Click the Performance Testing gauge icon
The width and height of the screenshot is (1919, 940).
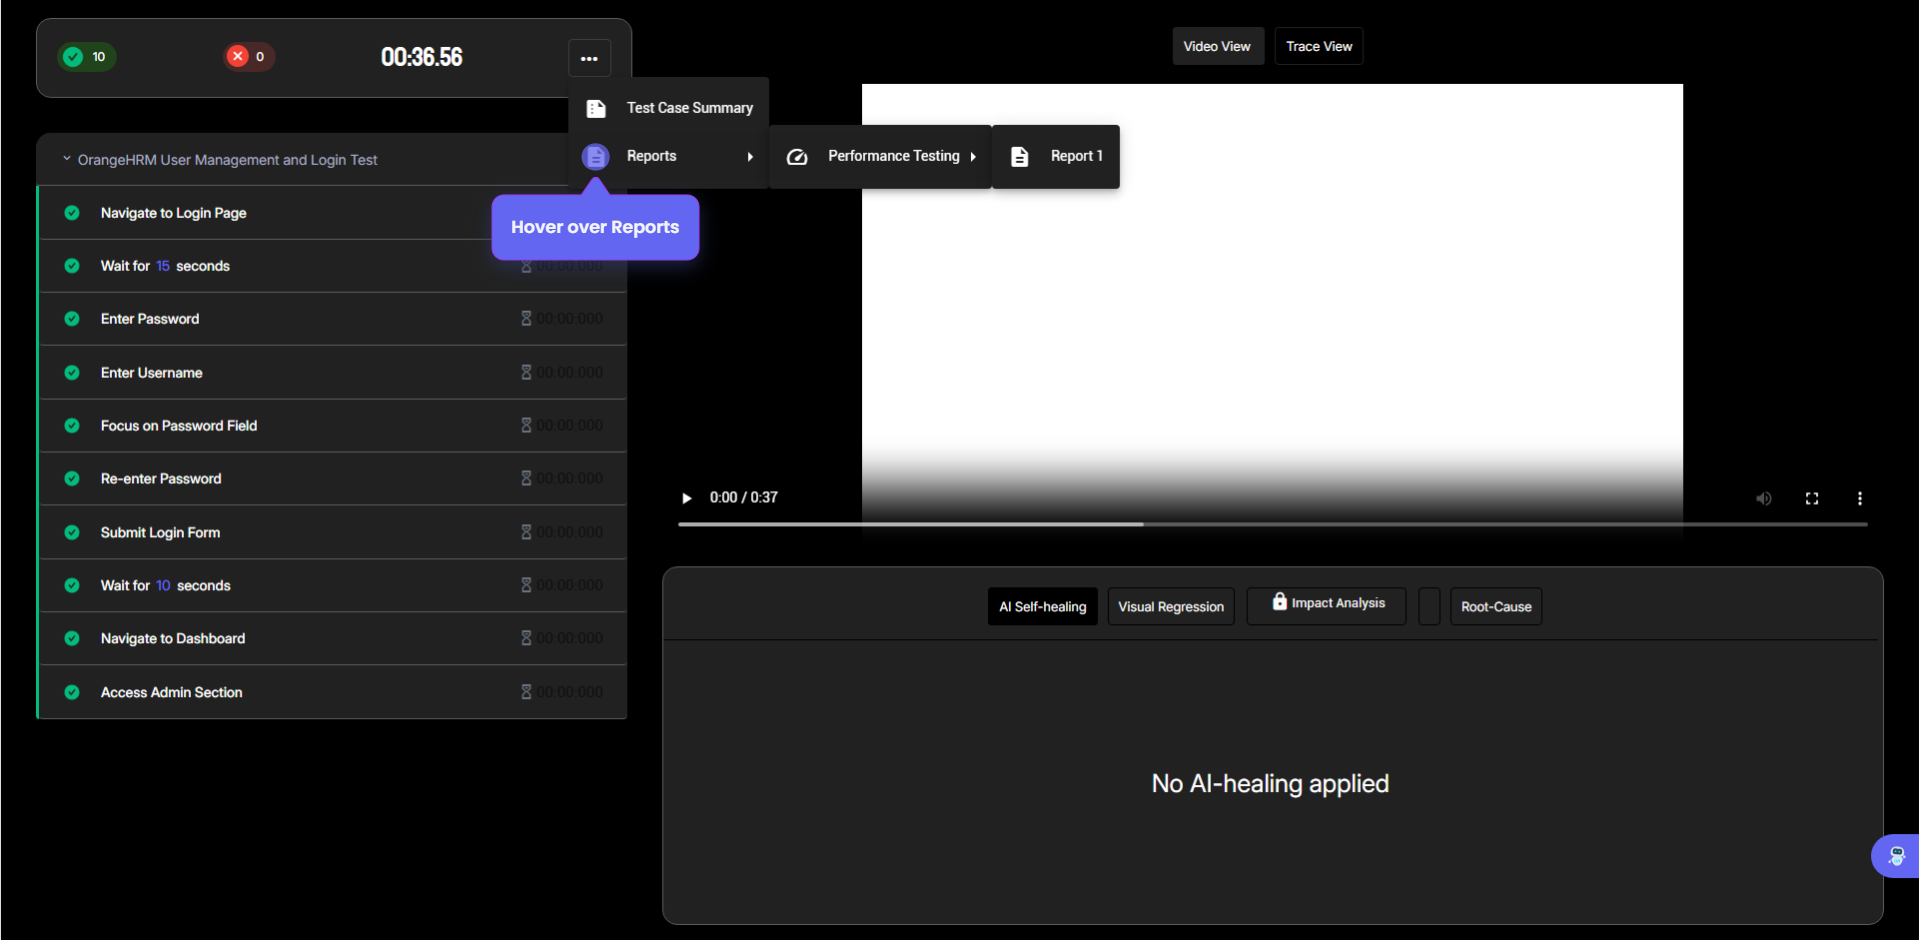797,157
